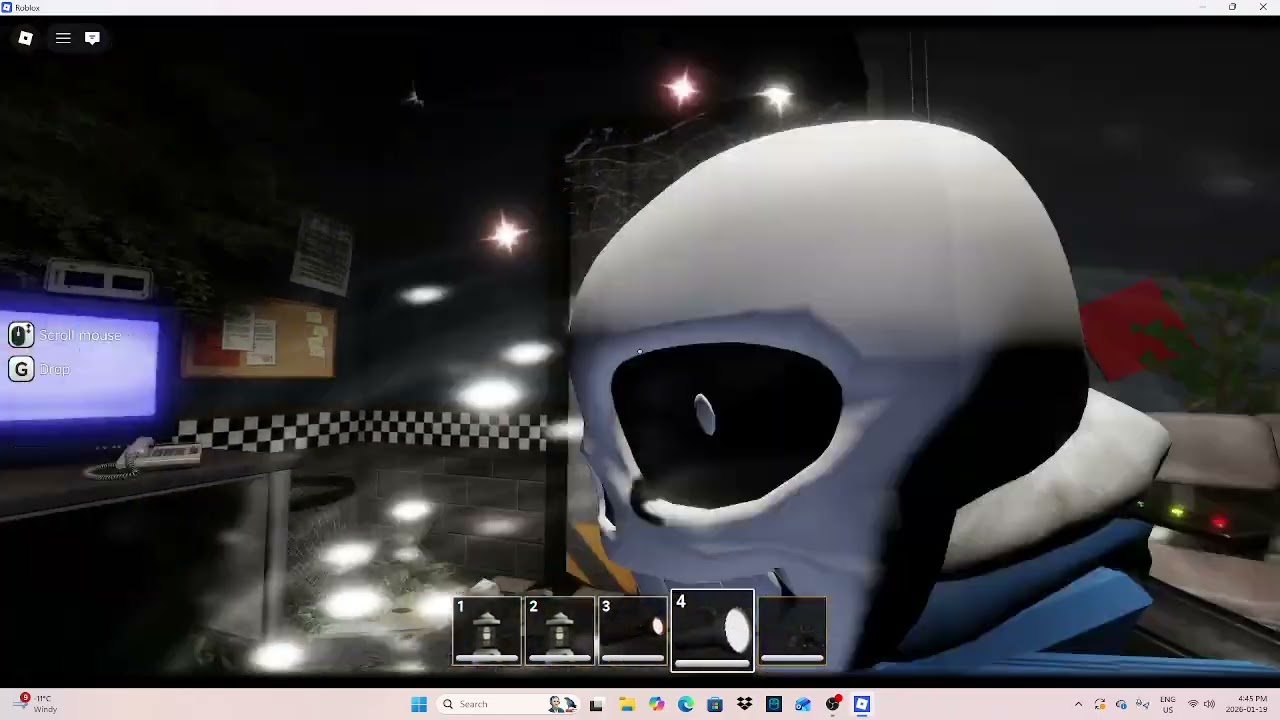Image resolution: width=1280 pixels, height=720 pixels.
Task: Click the Roblox window title text
Action: [x=28, y=7]
